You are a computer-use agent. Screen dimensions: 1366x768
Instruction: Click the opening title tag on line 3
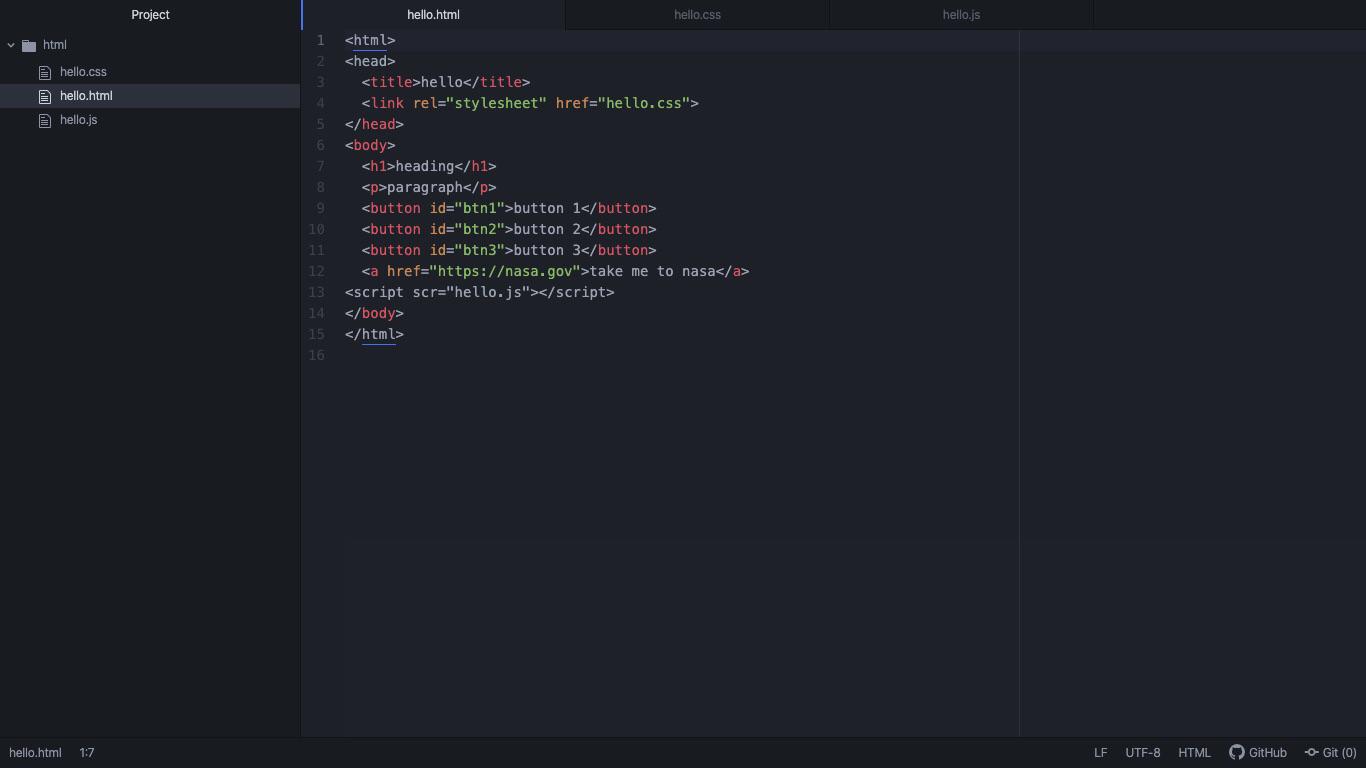point(391,83)
